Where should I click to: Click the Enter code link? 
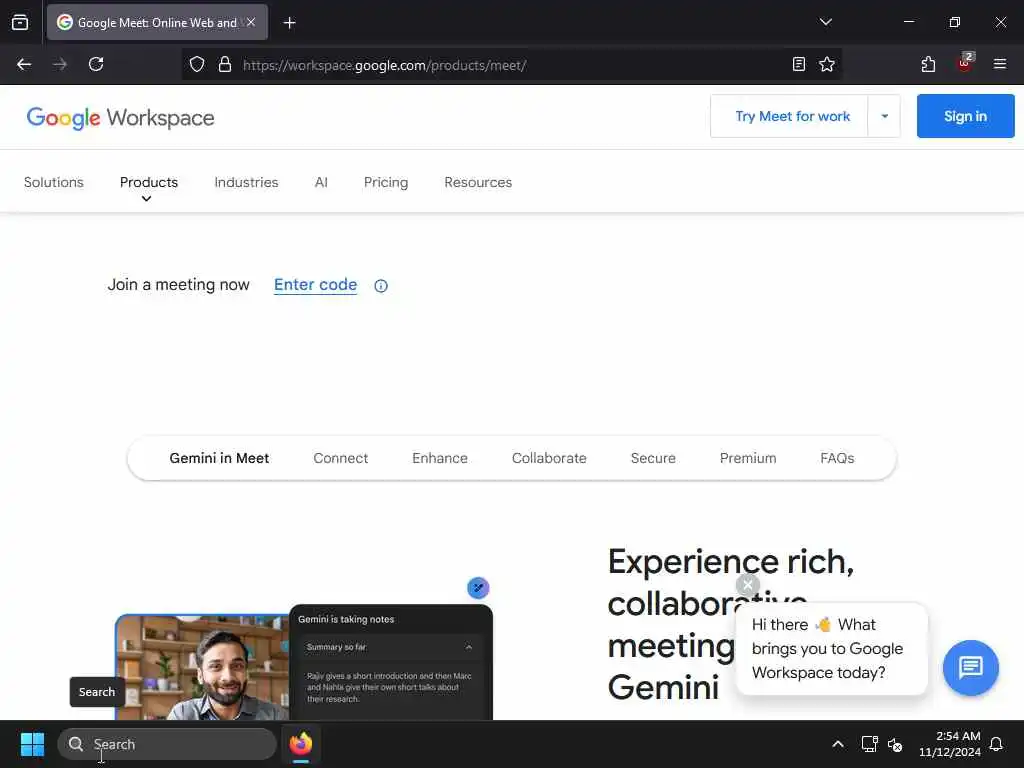[315, 285]
